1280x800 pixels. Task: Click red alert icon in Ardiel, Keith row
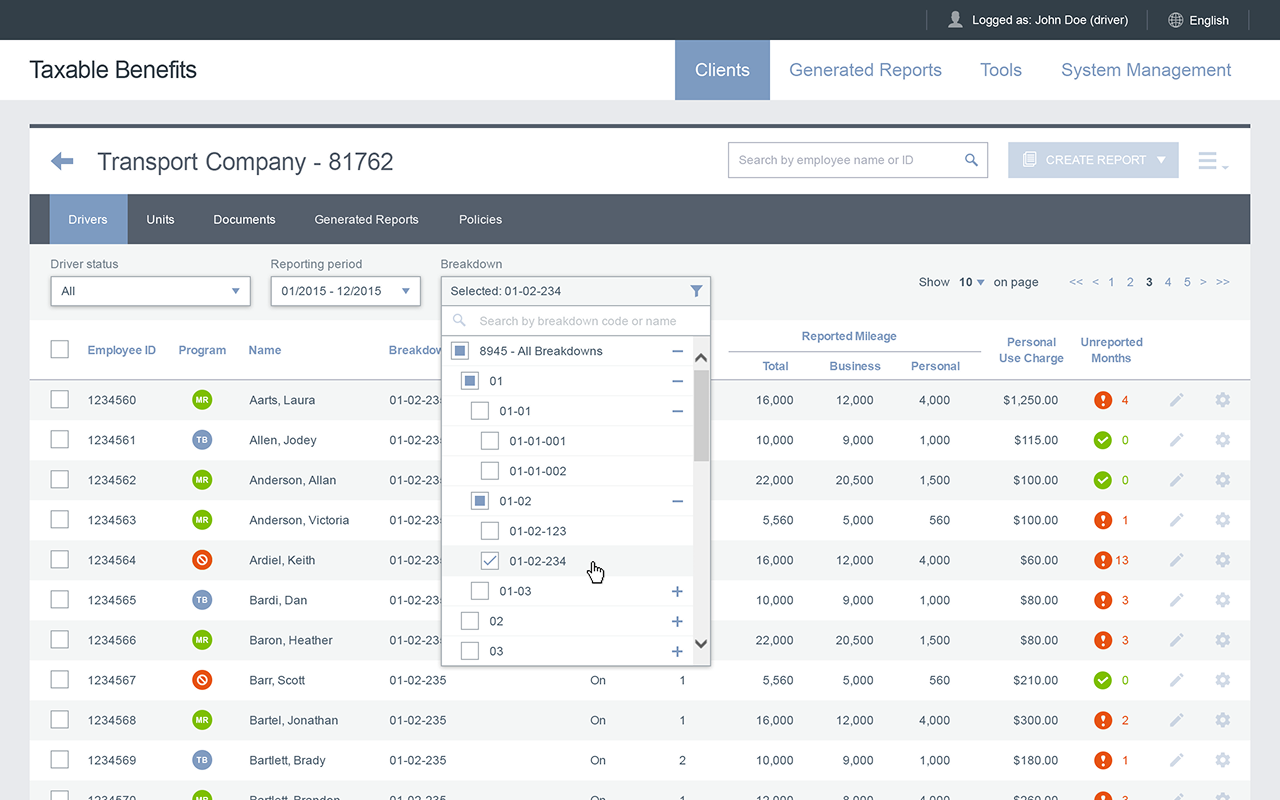(x=1103, y=560)
